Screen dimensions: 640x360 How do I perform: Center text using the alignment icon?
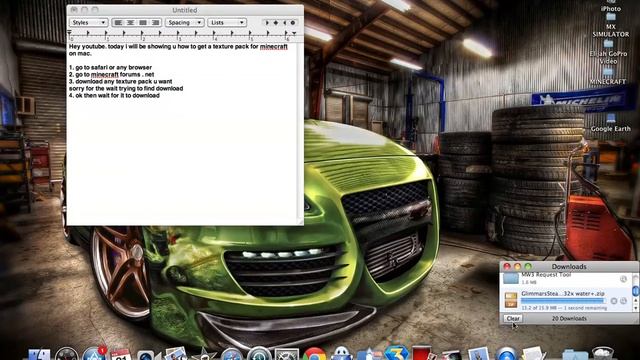click(130, 22)
